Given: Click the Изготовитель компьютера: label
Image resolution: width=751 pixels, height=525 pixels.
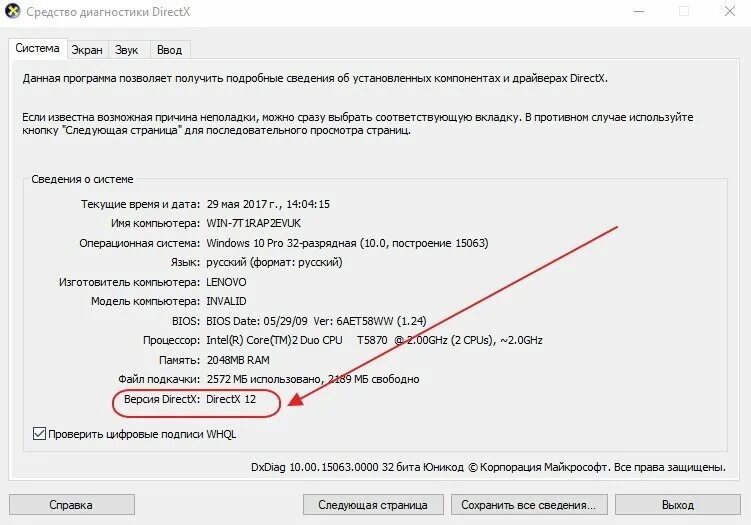Looking at the screenshot, I should tap(129, 282).
